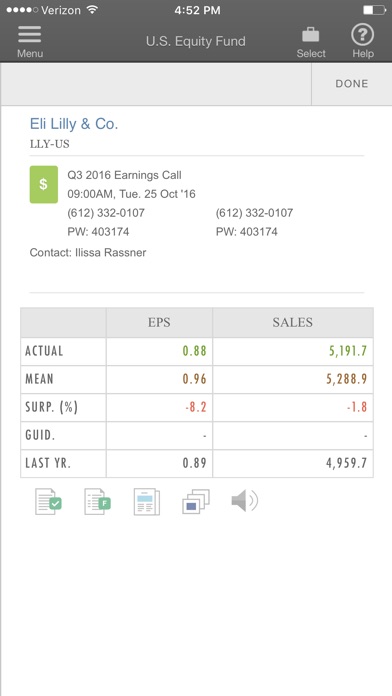
Task: Tap the DONE button
Action: pos(352,84)
